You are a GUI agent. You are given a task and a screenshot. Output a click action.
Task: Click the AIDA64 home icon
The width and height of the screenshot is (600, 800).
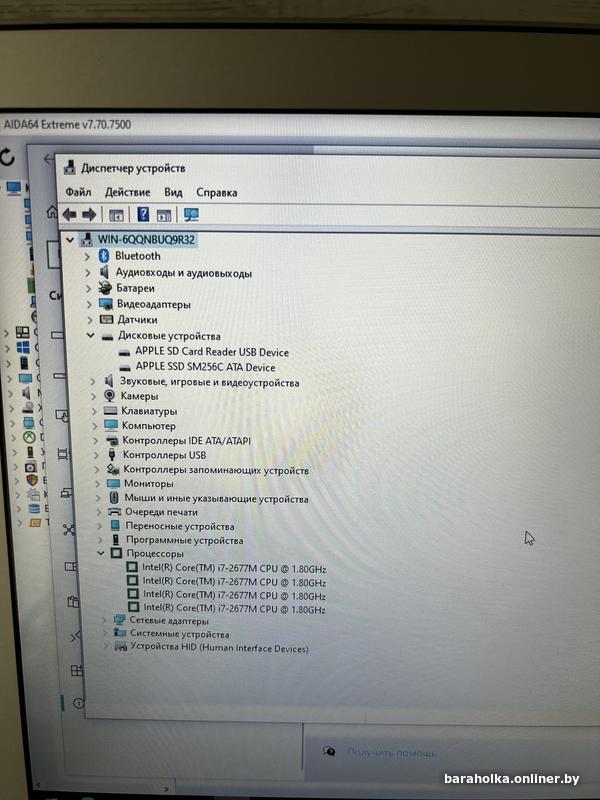(x=52, y=211)
